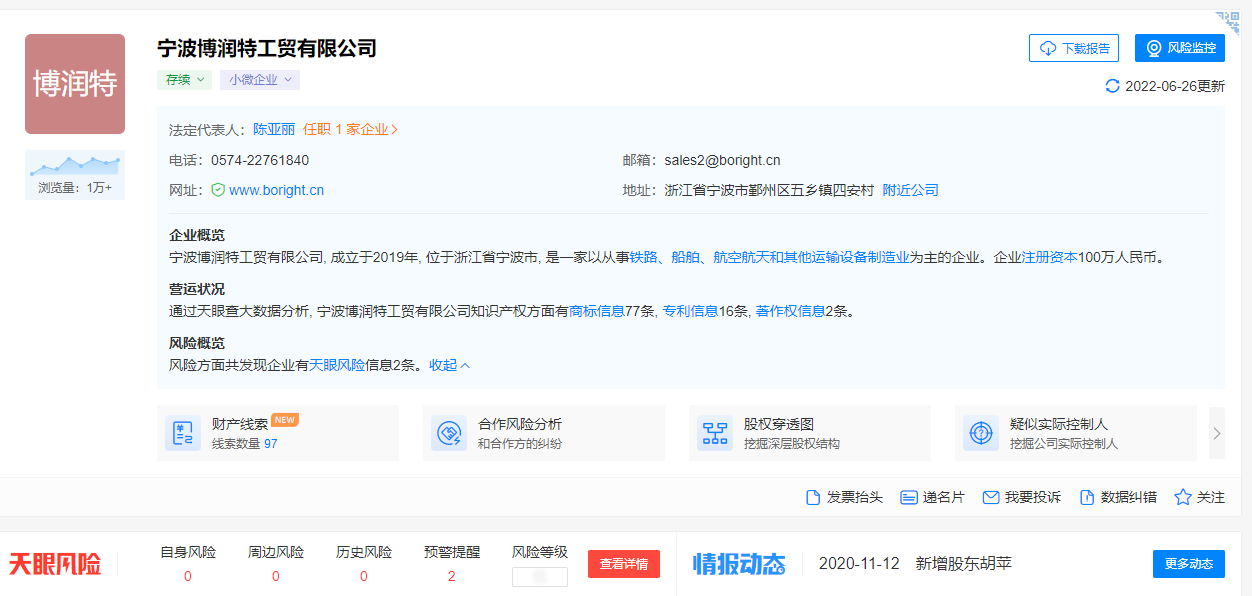Screen dimensions: 1252x596
Task: Click 递名片 to send business card
Action: coord(931,497)
